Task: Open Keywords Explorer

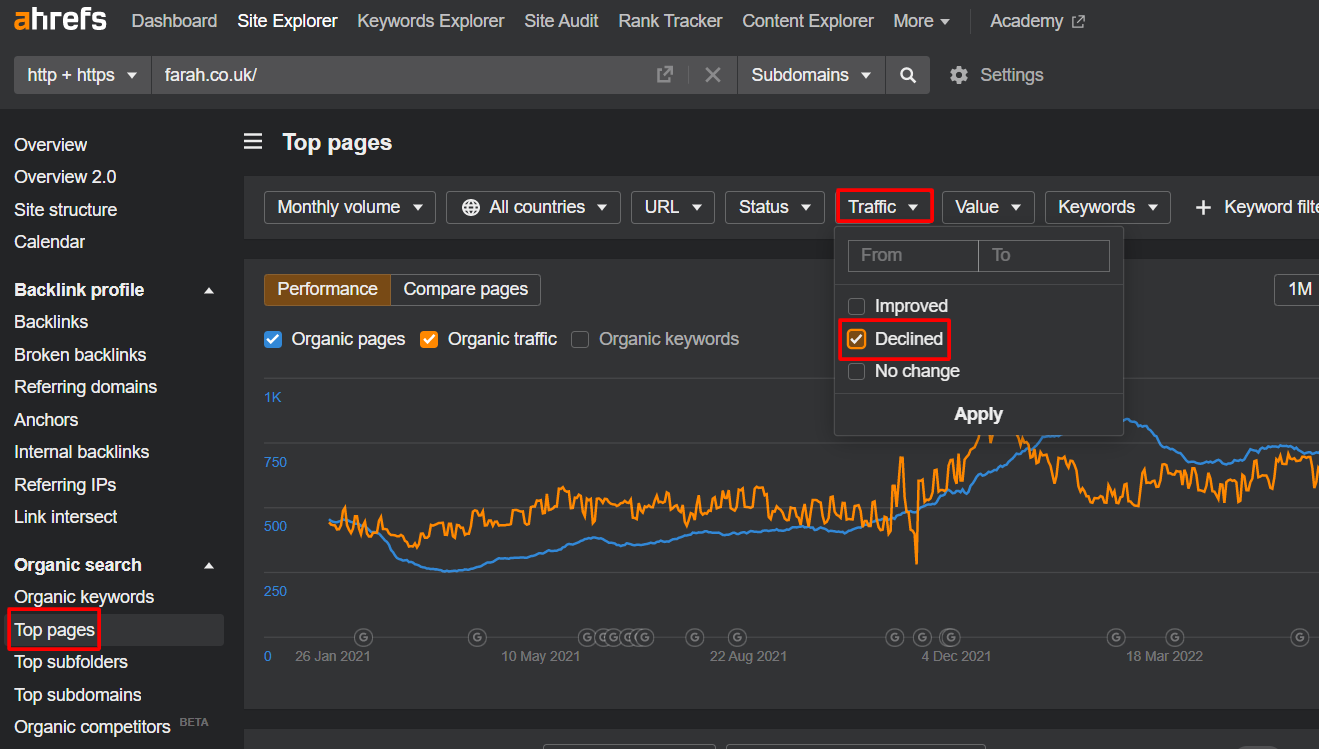Action: coord(431,21)
